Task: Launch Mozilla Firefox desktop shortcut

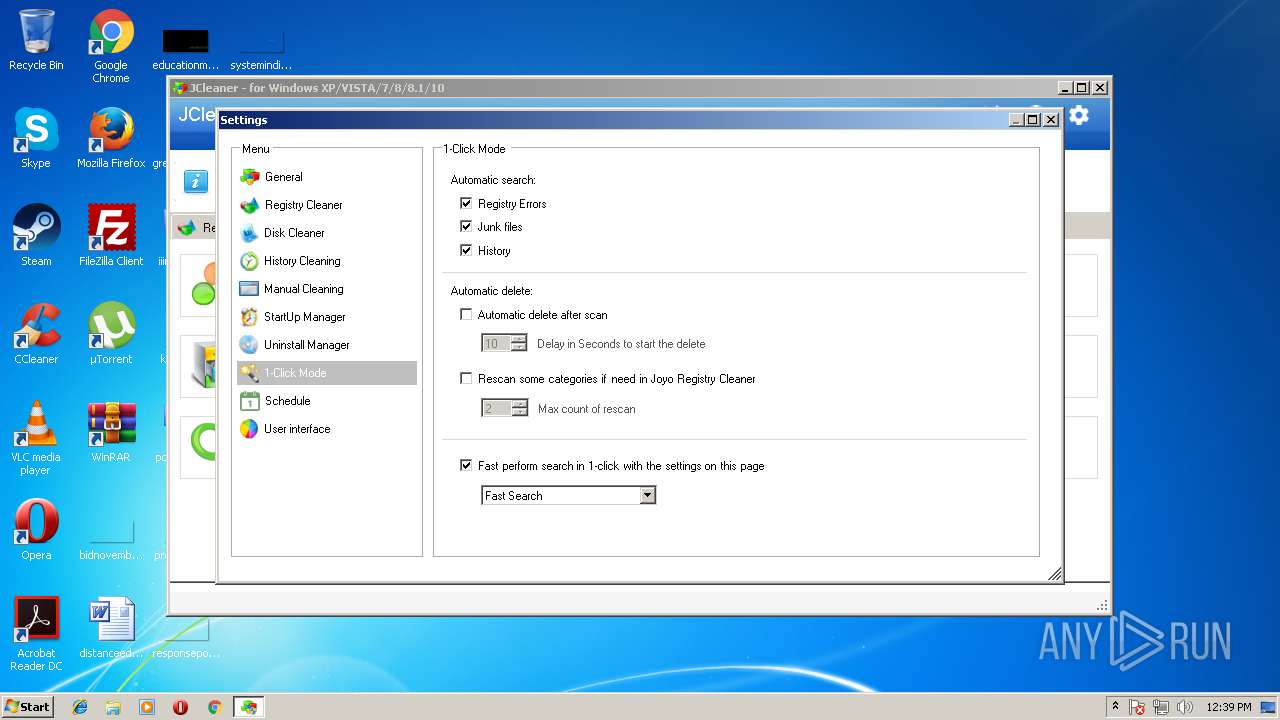Action: pos(111,138)
